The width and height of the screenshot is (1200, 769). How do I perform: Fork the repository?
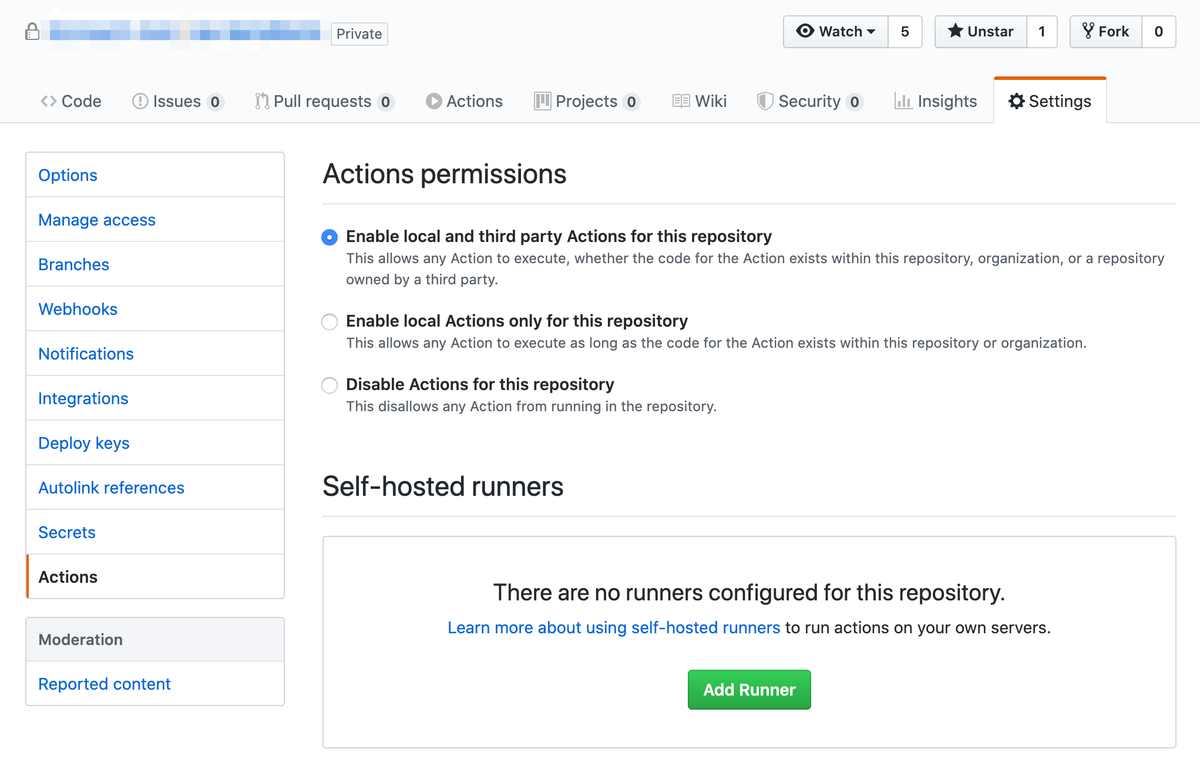[x=1104, y=32]
